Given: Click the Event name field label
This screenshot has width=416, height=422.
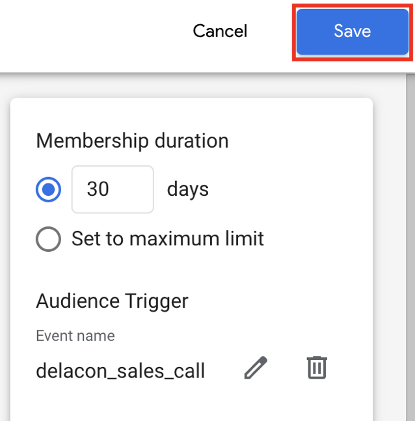Looking at the screenshot, I should point(75,336).
